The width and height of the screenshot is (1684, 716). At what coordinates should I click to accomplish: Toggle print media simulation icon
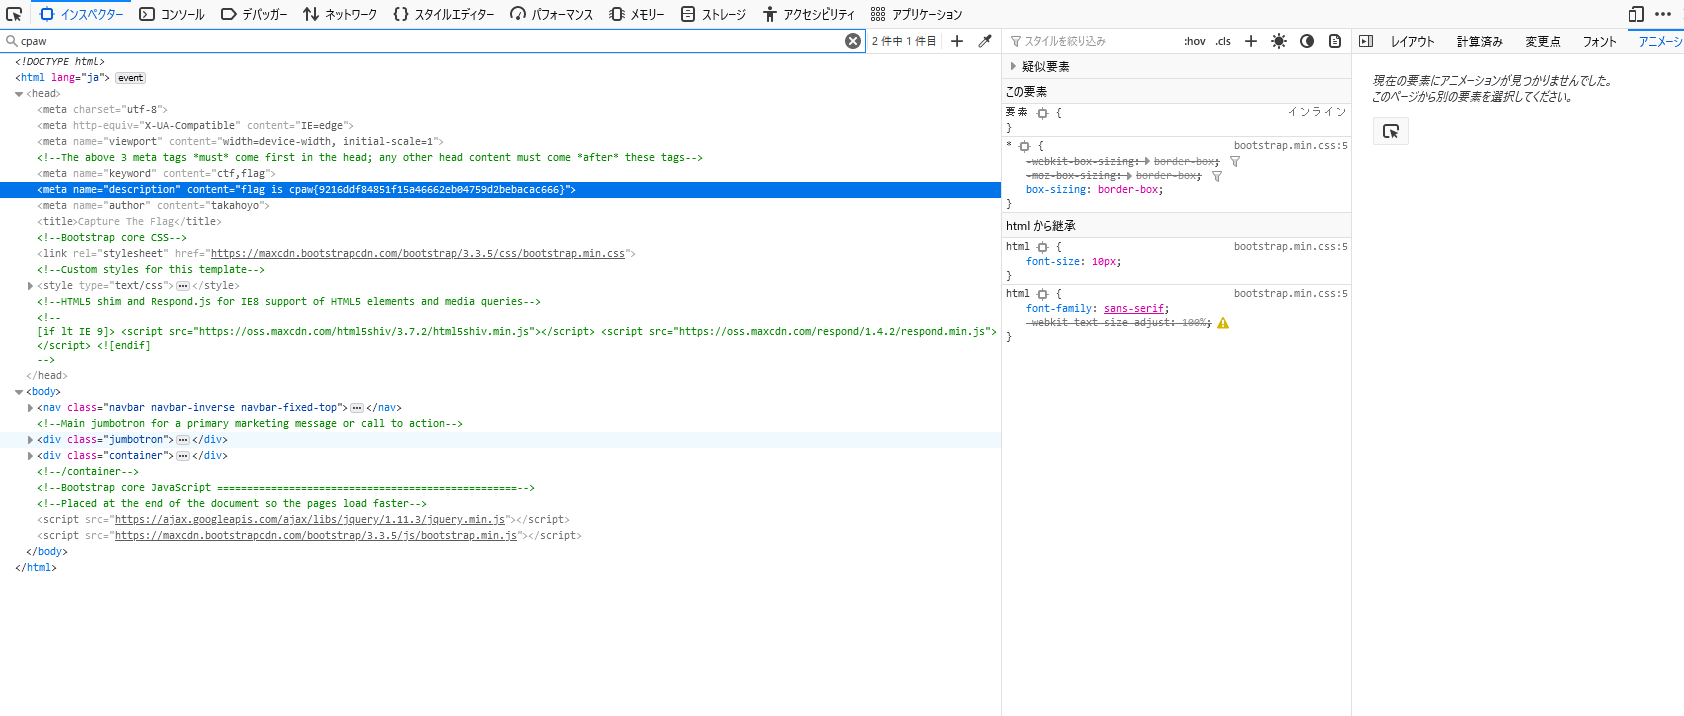[x=1335, y=41]
